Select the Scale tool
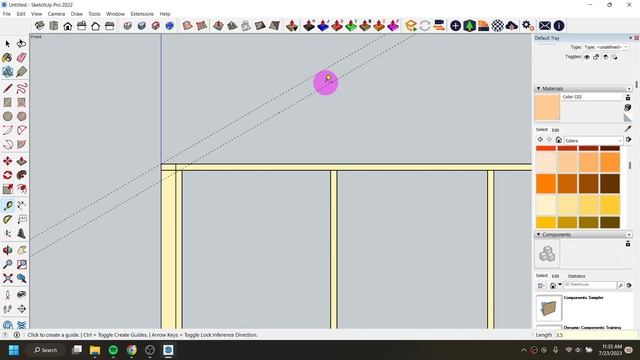 click(x=7, y=189)
